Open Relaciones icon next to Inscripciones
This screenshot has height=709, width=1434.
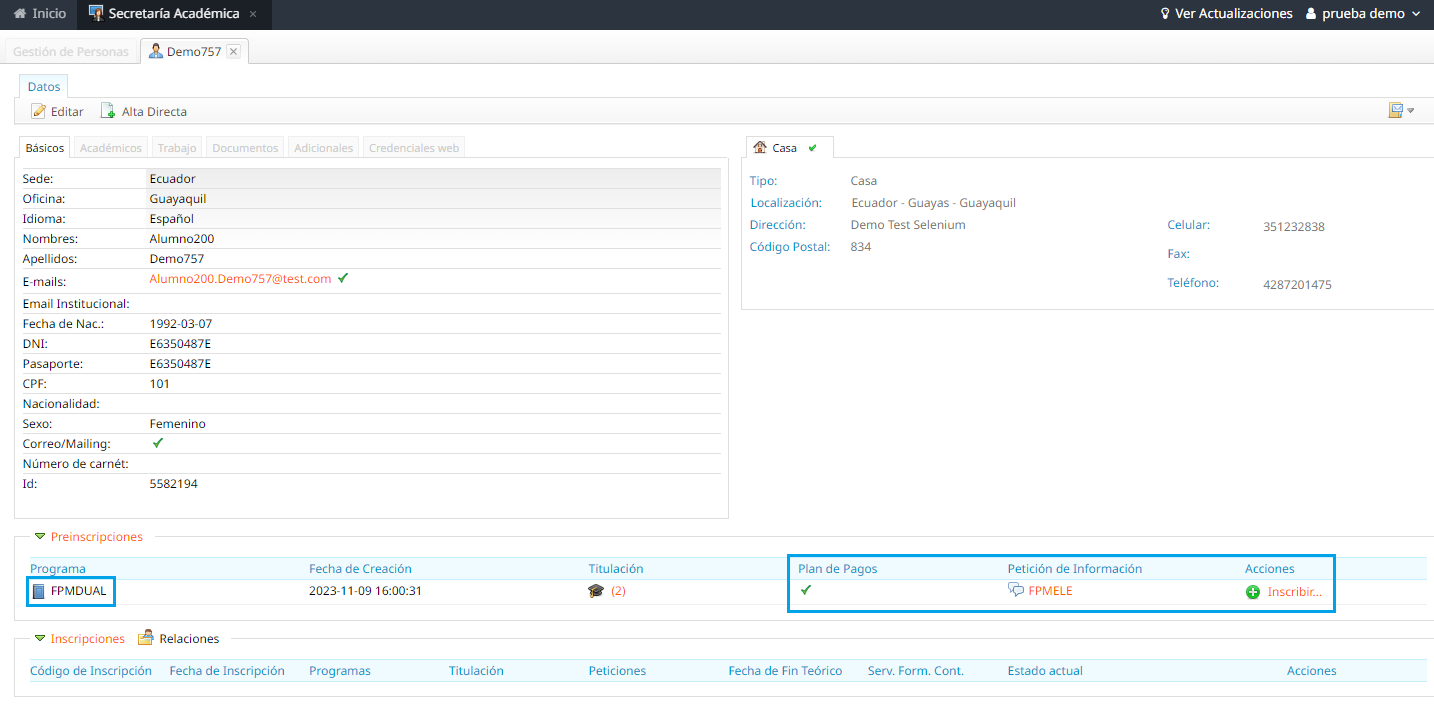tap(145, 638)
